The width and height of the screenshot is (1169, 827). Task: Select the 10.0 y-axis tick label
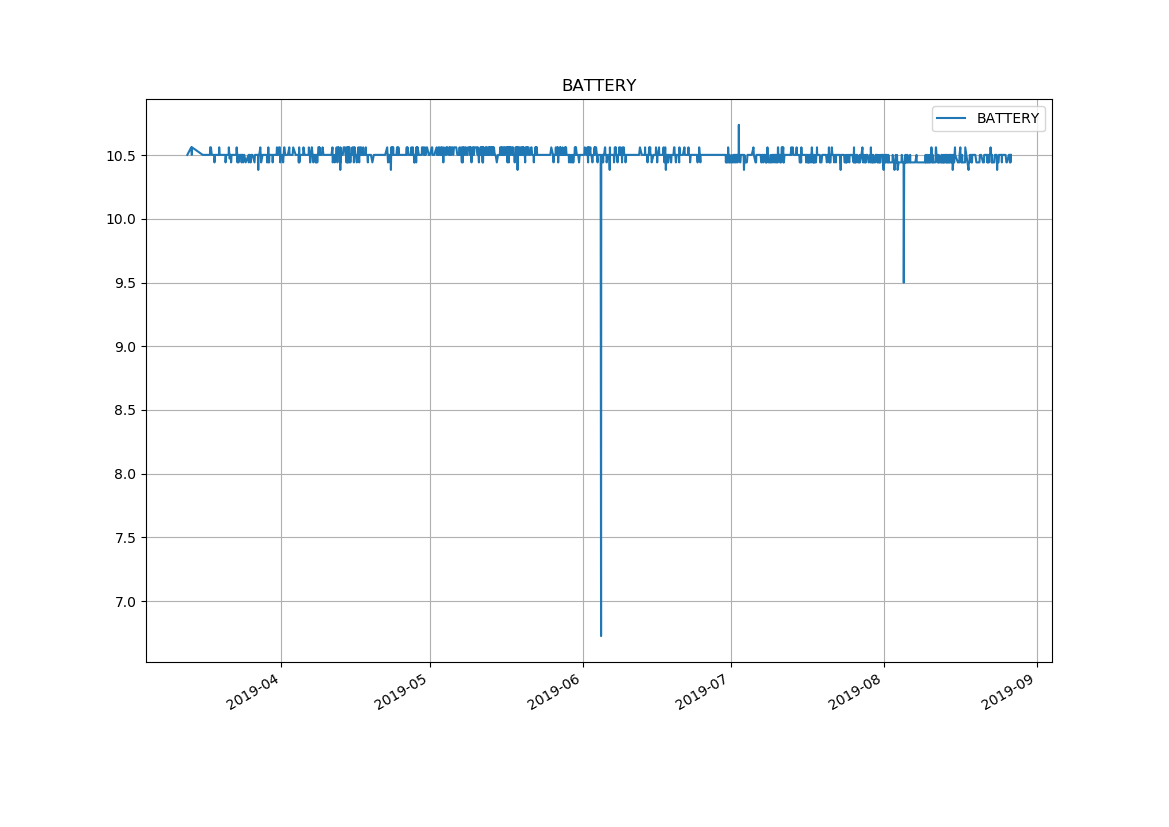[x=120, y=220]
